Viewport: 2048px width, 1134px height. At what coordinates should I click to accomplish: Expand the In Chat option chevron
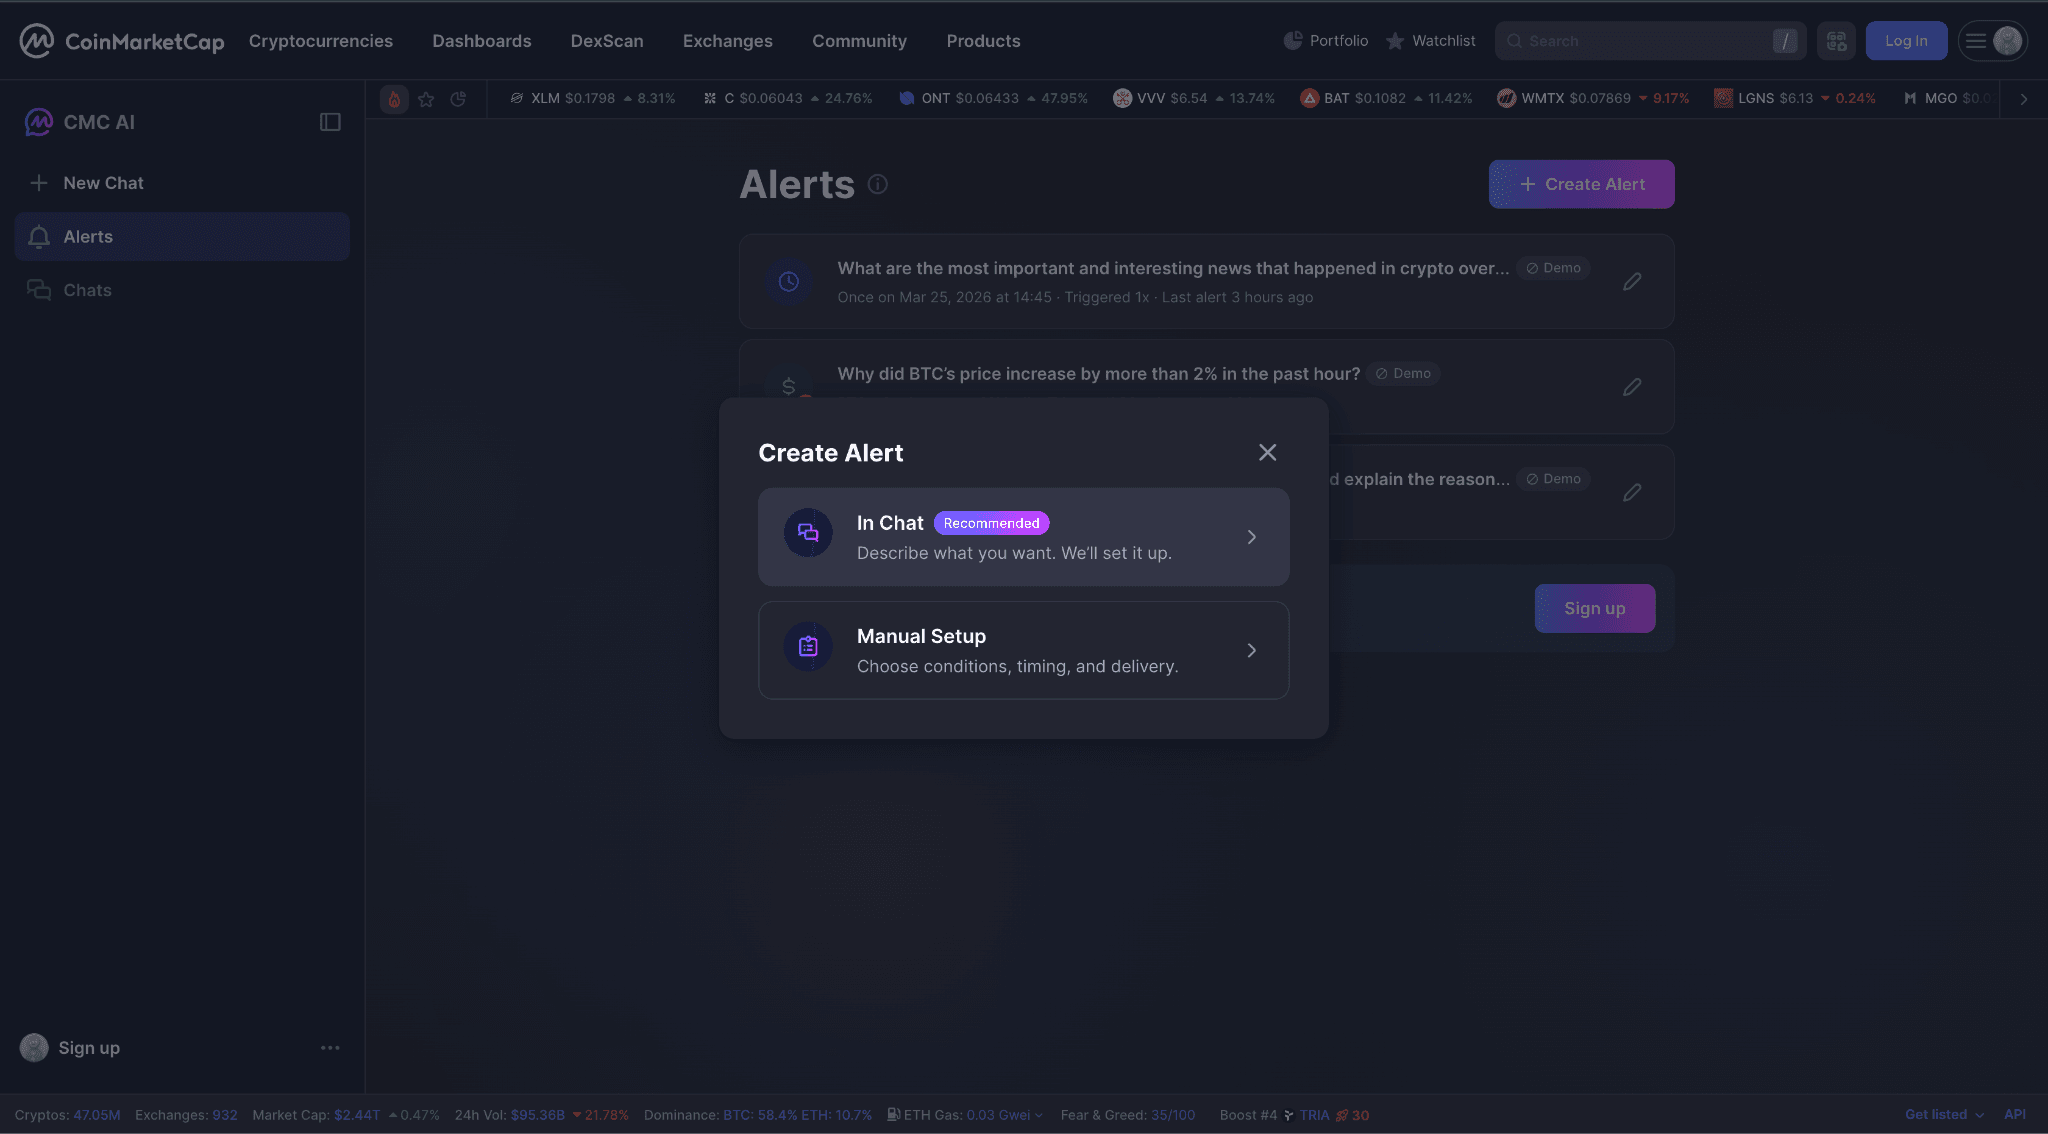[1251, 537]
